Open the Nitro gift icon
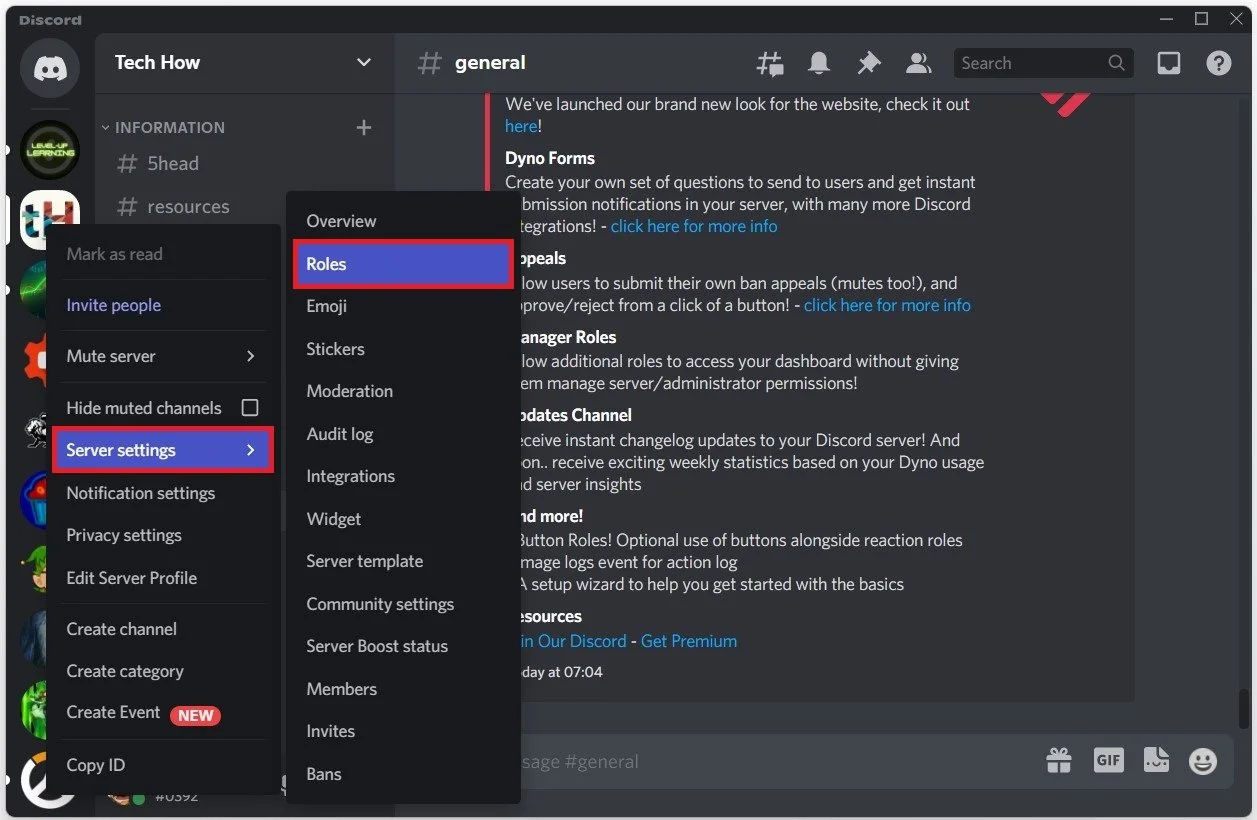Viewport: 1257px width, 820px height. 1059,761
